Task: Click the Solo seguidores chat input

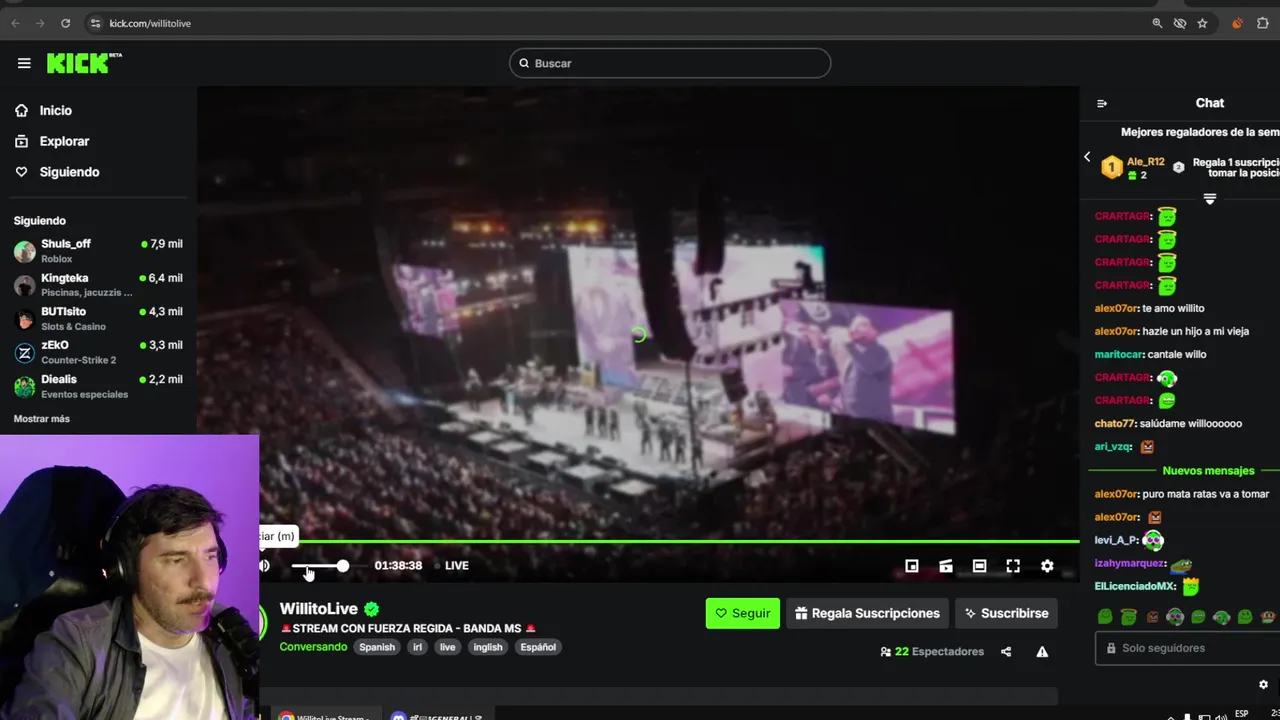Action: click(x=1187, y=648)
